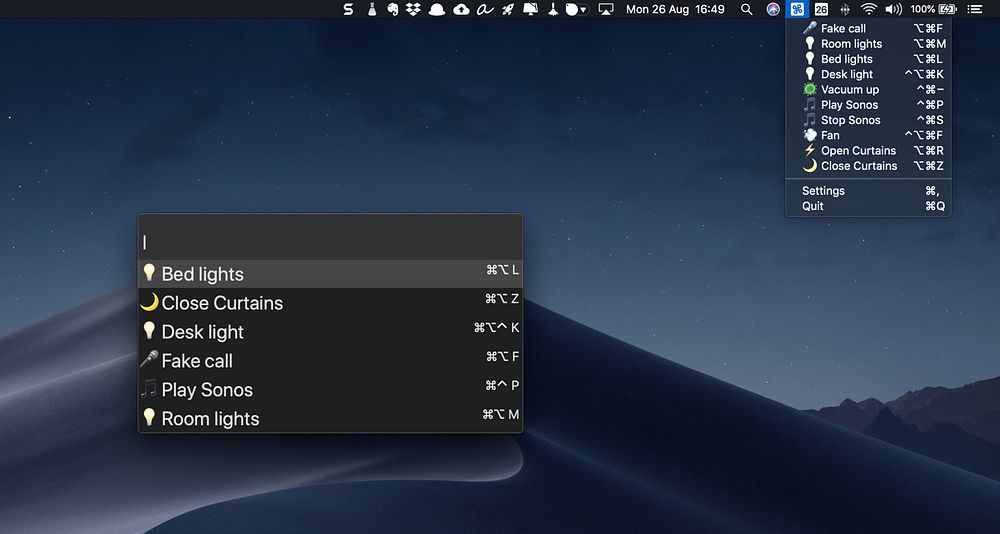This screenshot has width=1000, height=534.
Task: Open the stylized S icon in menu bar
Action: (x=348, y=9)
